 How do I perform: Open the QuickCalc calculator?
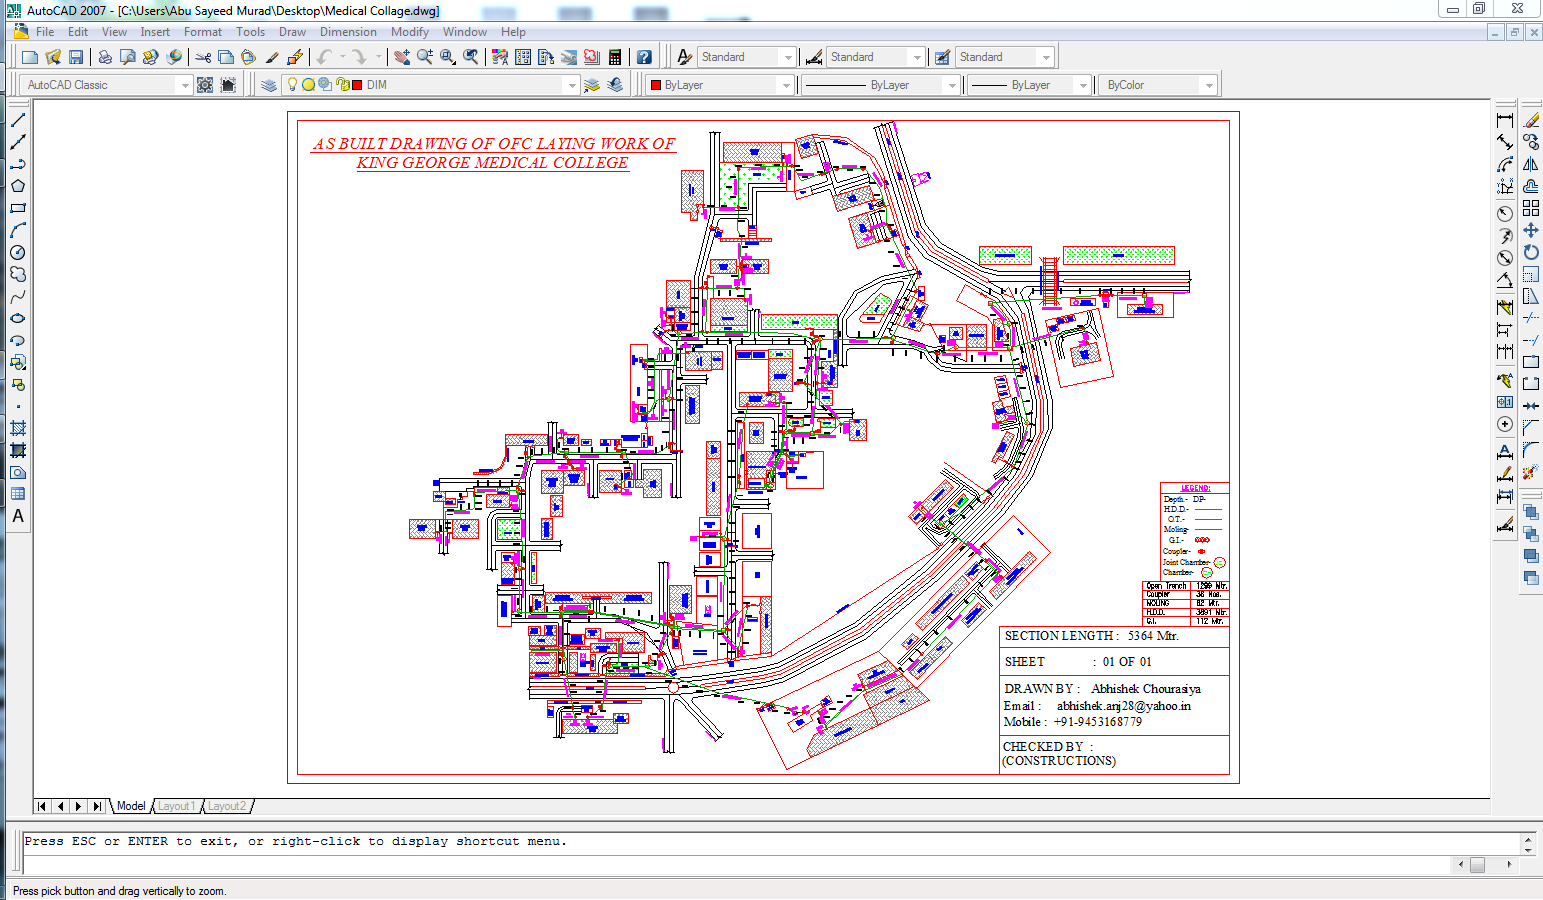coord(615,57)
